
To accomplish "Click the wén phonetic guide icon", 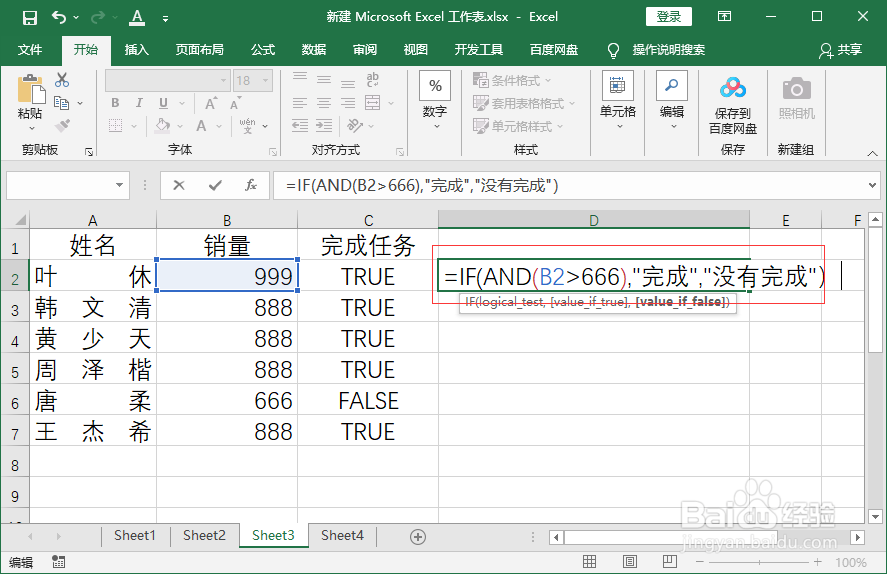I will point(247,126).
